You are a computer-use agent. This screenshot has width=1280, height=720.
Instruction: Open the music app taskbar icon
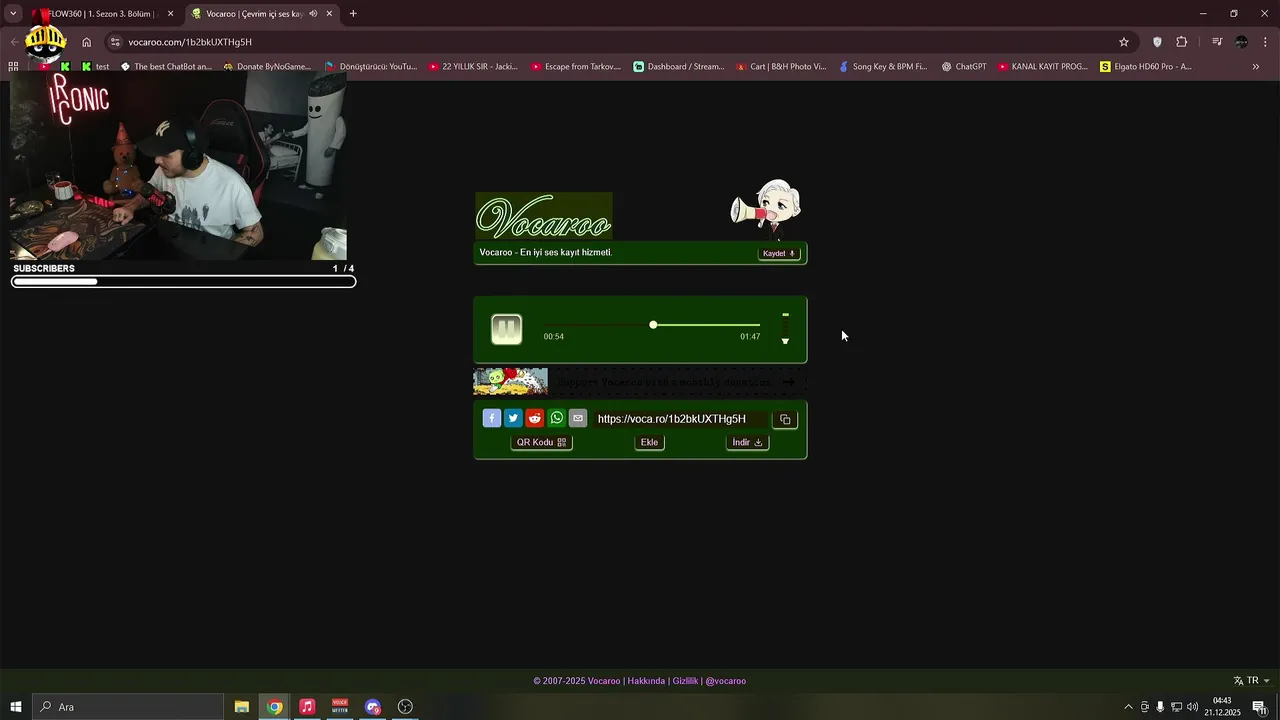coord(307,707)
